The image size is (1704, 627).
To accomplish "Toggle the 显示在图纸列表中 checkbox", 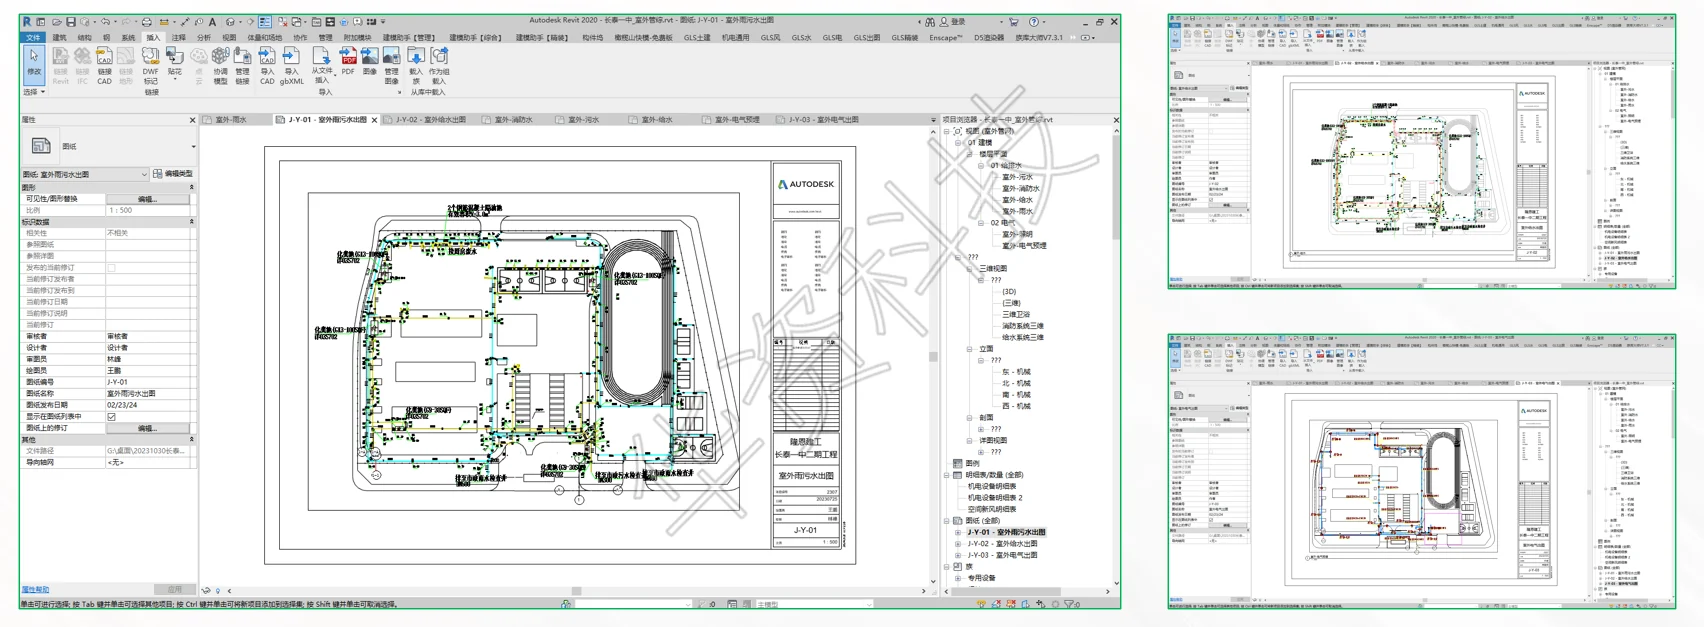I will (111, 417).
